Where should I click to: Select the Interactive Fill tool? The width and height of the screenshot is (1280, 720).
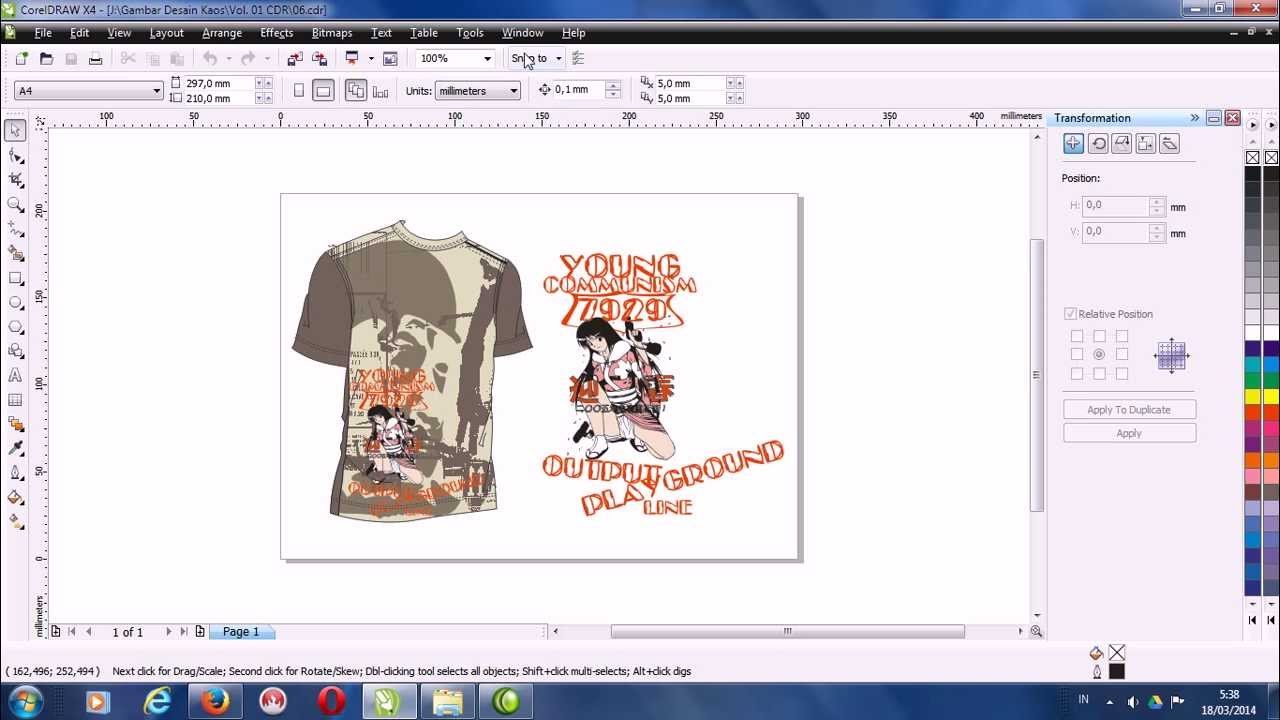click(x=15, y=521)
